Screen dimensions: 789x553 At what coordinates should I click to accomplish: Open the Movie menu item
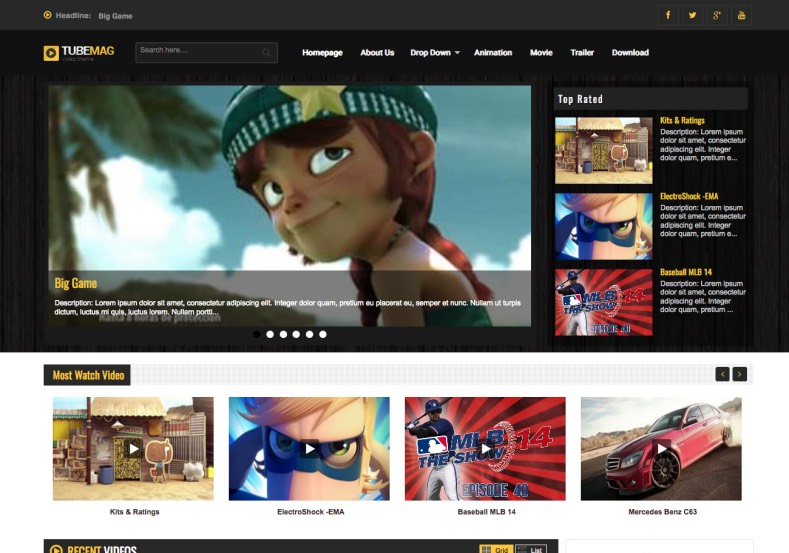click(541, 52)
